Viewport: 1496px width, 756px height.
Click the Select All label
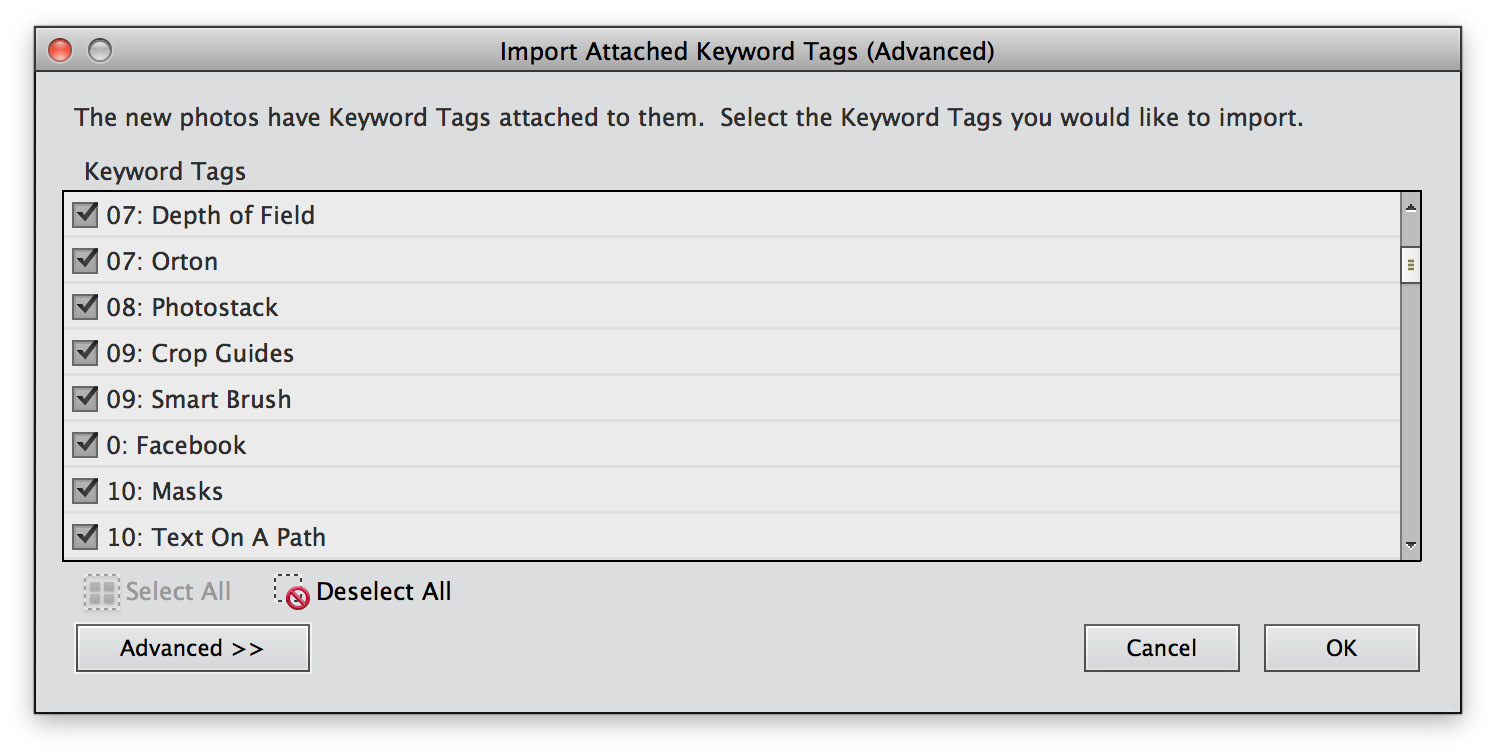(x=178, y=591)
